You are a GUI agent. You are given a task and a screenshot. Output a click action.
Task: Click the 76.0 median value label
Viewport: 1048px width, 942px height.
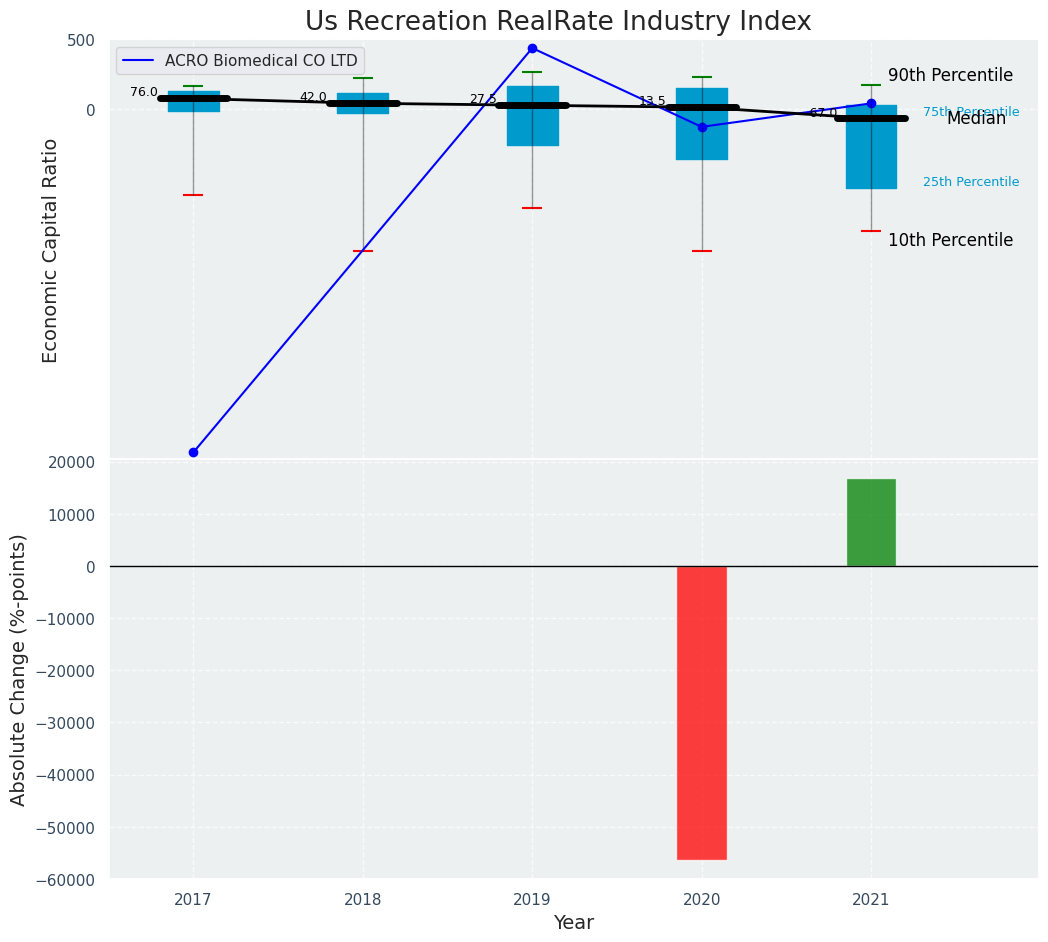143,92
